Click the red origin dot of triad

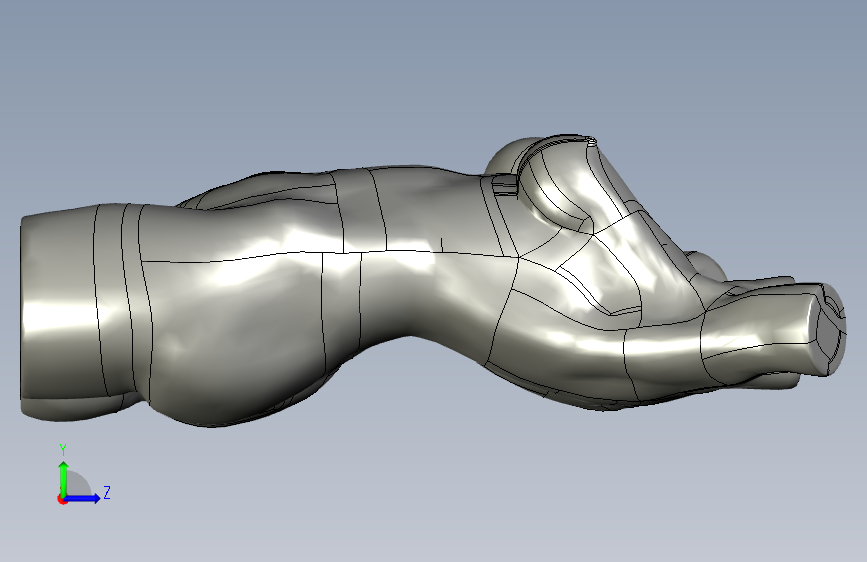pyautogui.click(x=62, y=499)
